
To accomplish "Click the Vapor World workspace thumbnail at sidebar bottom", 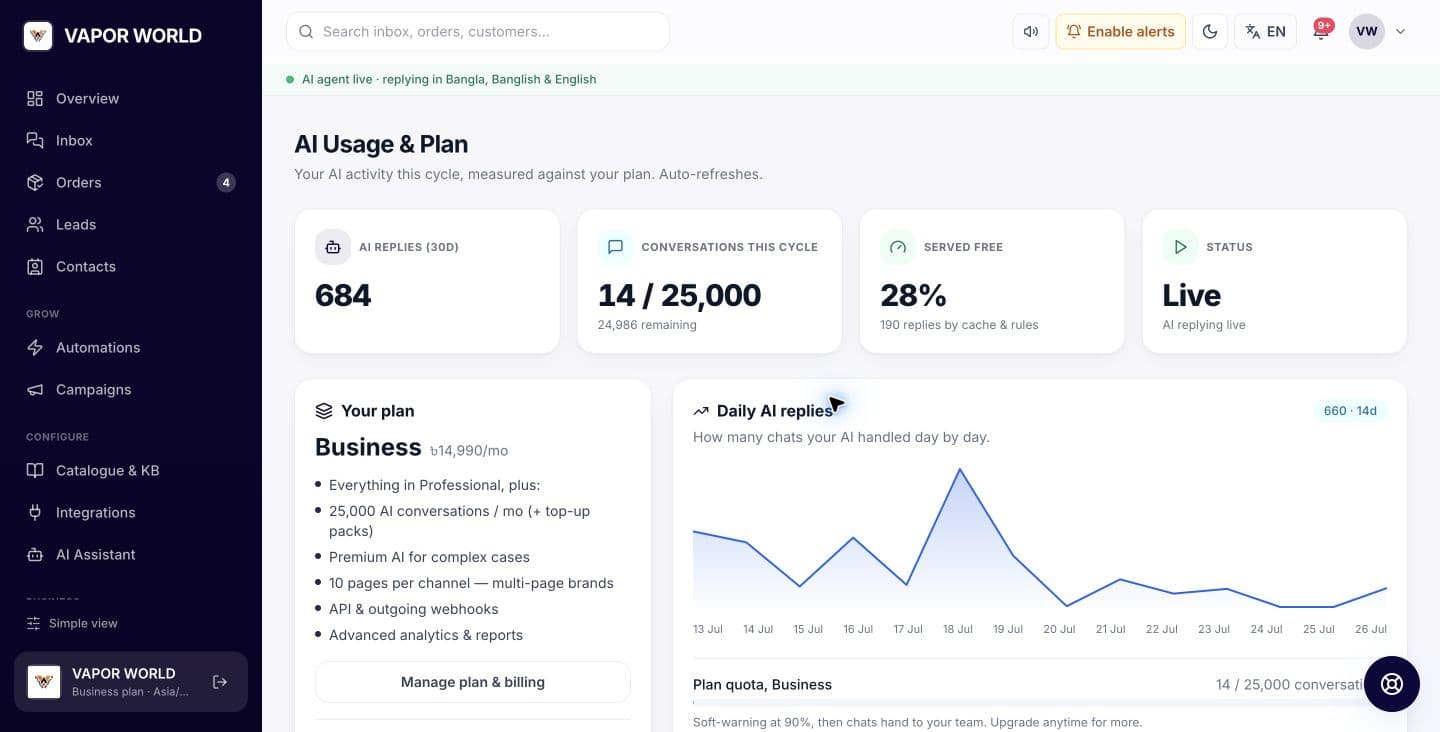I will pos(44,682).
